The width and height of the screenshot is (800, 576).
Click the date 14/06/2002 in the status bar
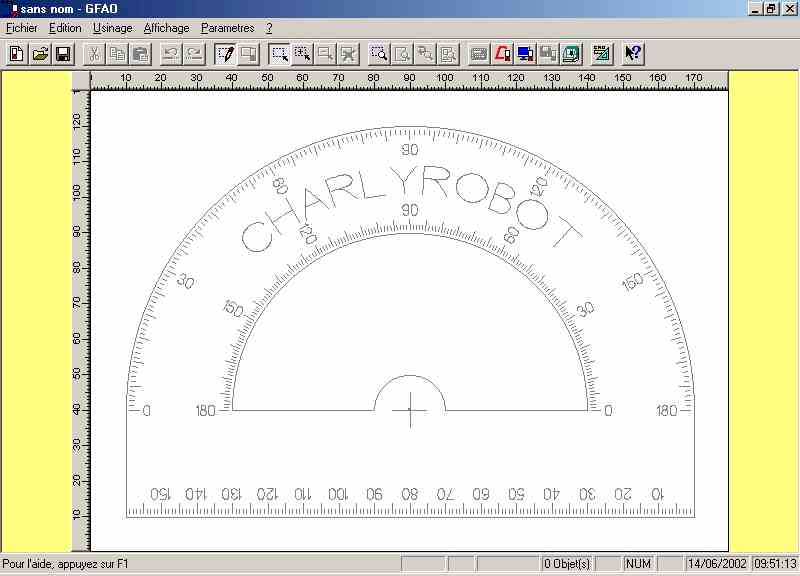pyautogui.click(x=717, y=564)
